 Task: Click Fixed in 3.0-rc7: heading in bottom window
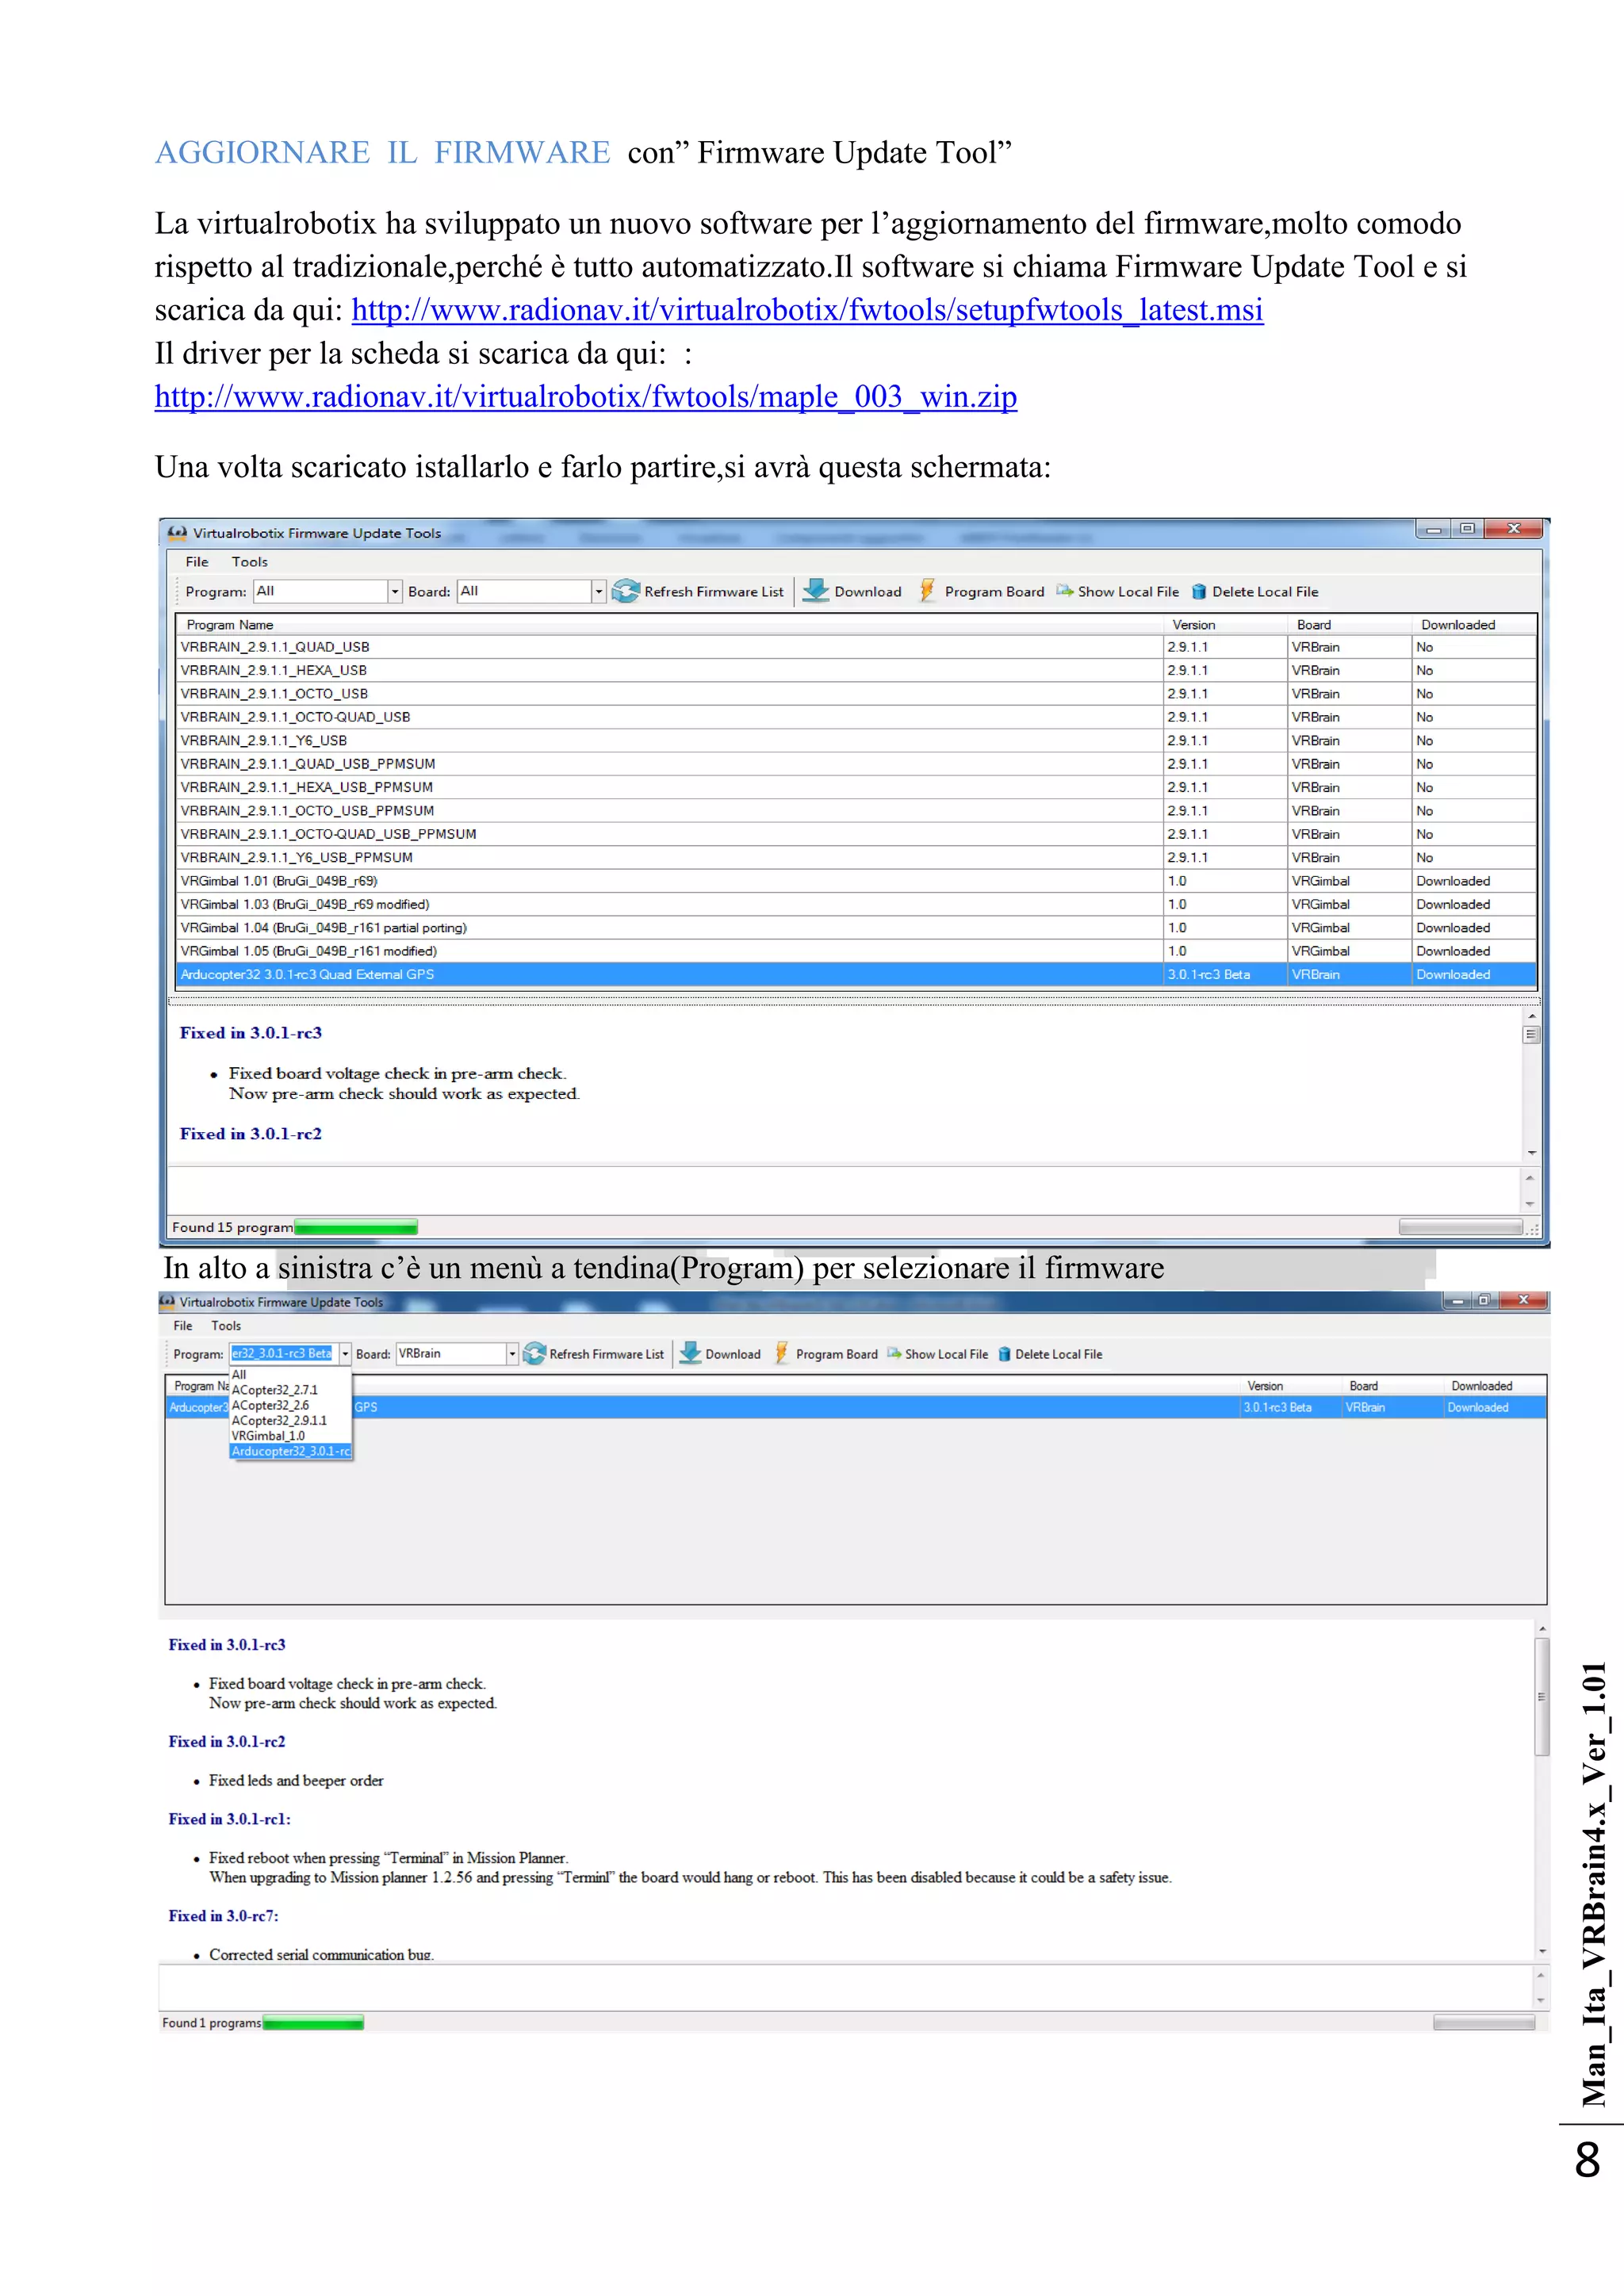[x=223, y=1916]
